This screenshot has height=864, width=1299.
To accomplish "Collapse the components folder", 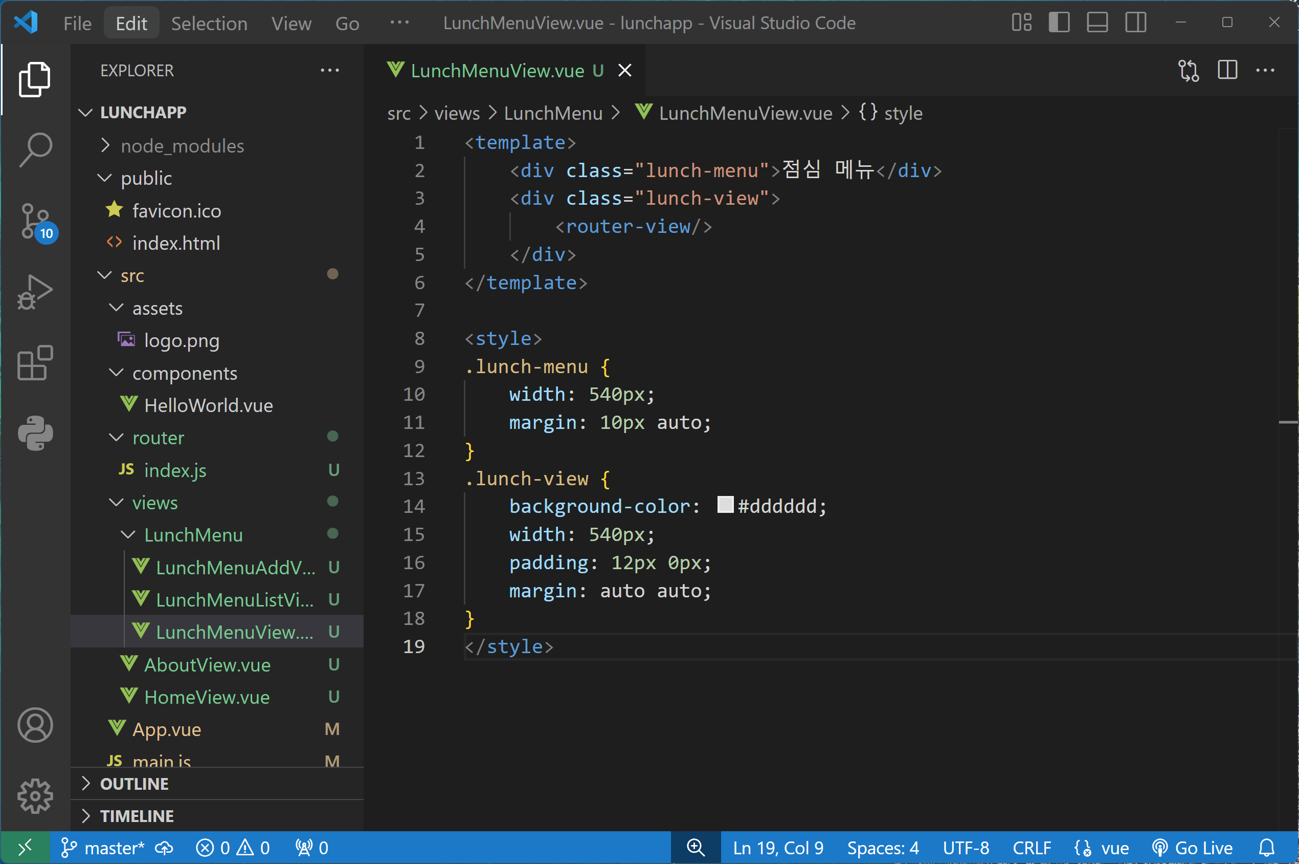I will click(217, 373).
